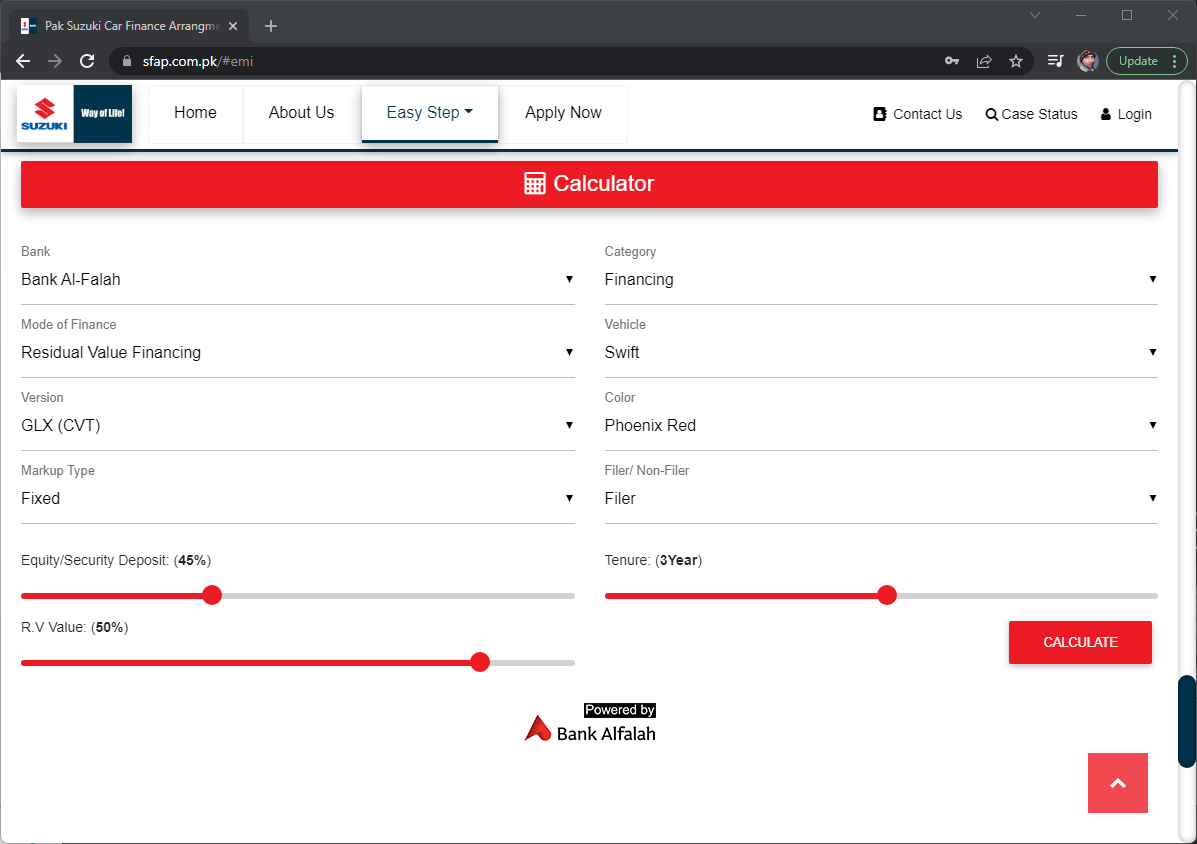Image resolution: width=1197 pixels, height=844 pixels.
Task: Go forward to the next page
Action: tap(55, 61)
